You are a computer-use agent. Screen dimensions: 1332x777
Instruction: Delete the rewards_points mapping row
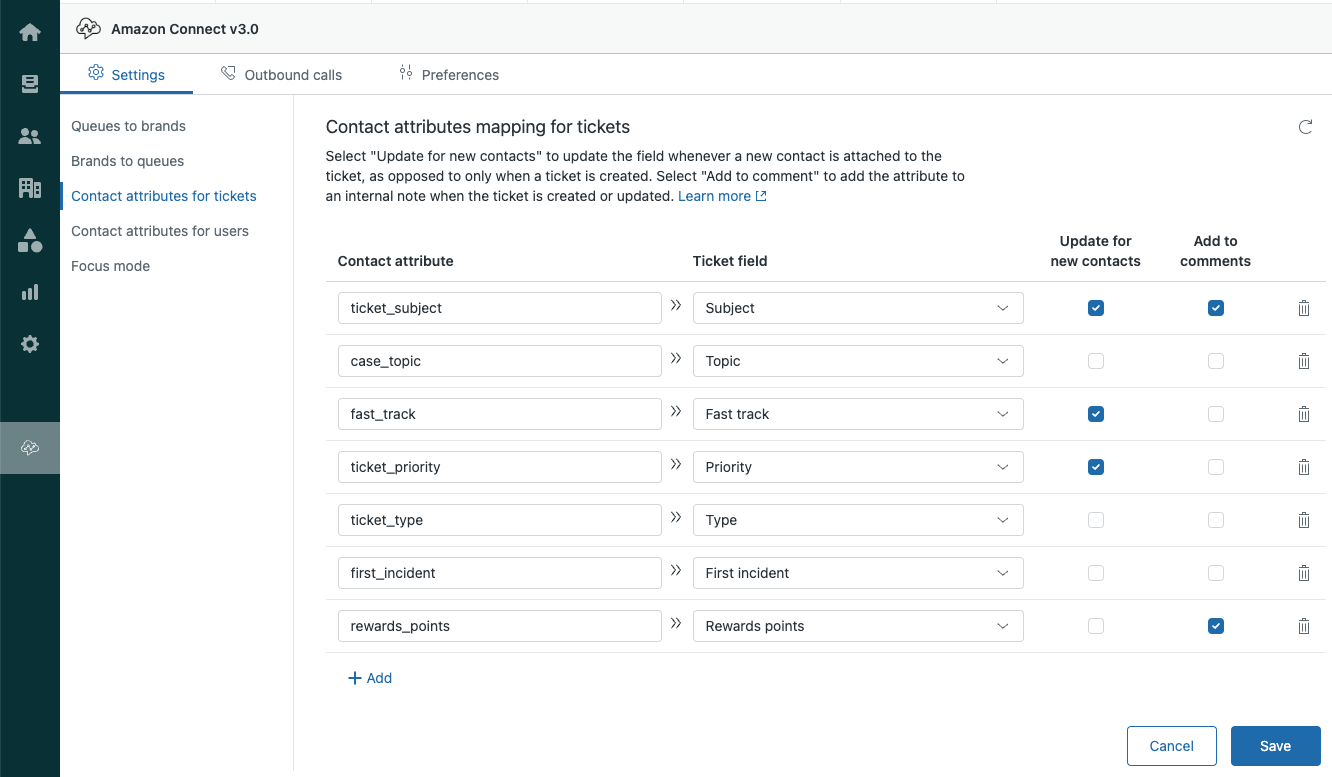[x=1303, y=626]
